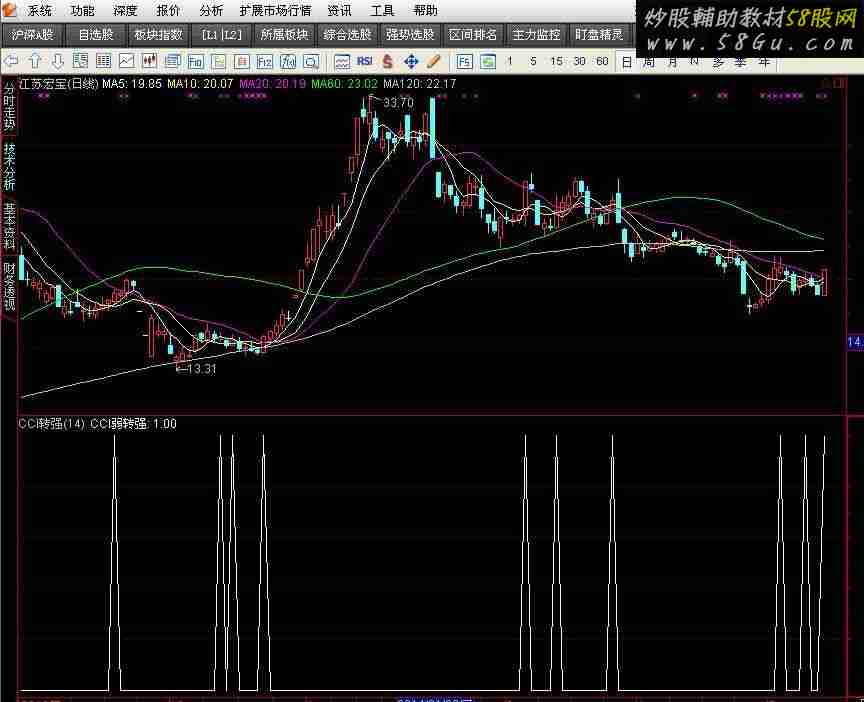Open the 工具 menu
This screenshot has width=864, height=702.
click(x=382, y=10)
